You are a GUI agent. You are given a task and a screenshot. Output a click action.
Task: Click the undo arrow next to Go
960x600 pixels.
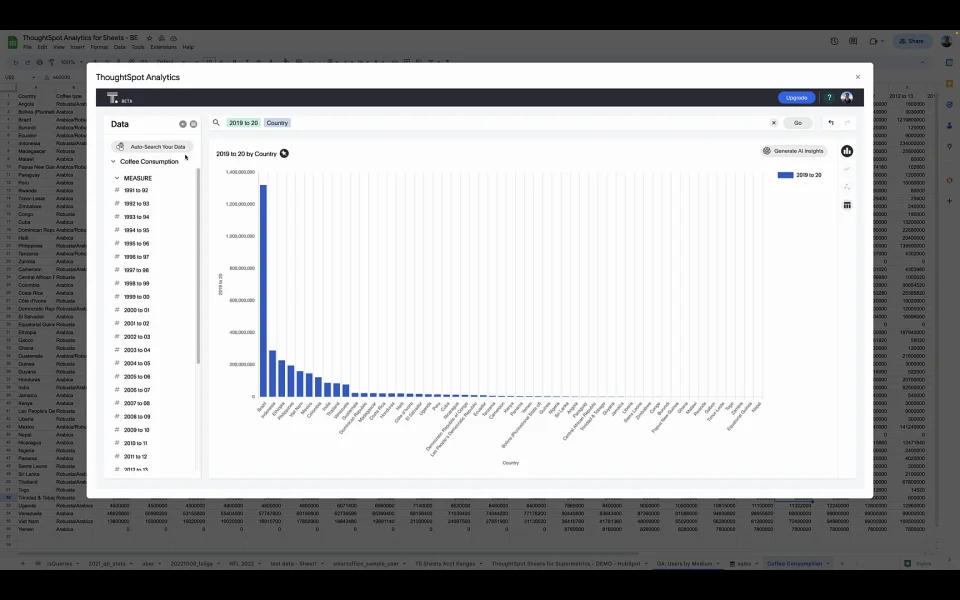coord(831,123)
